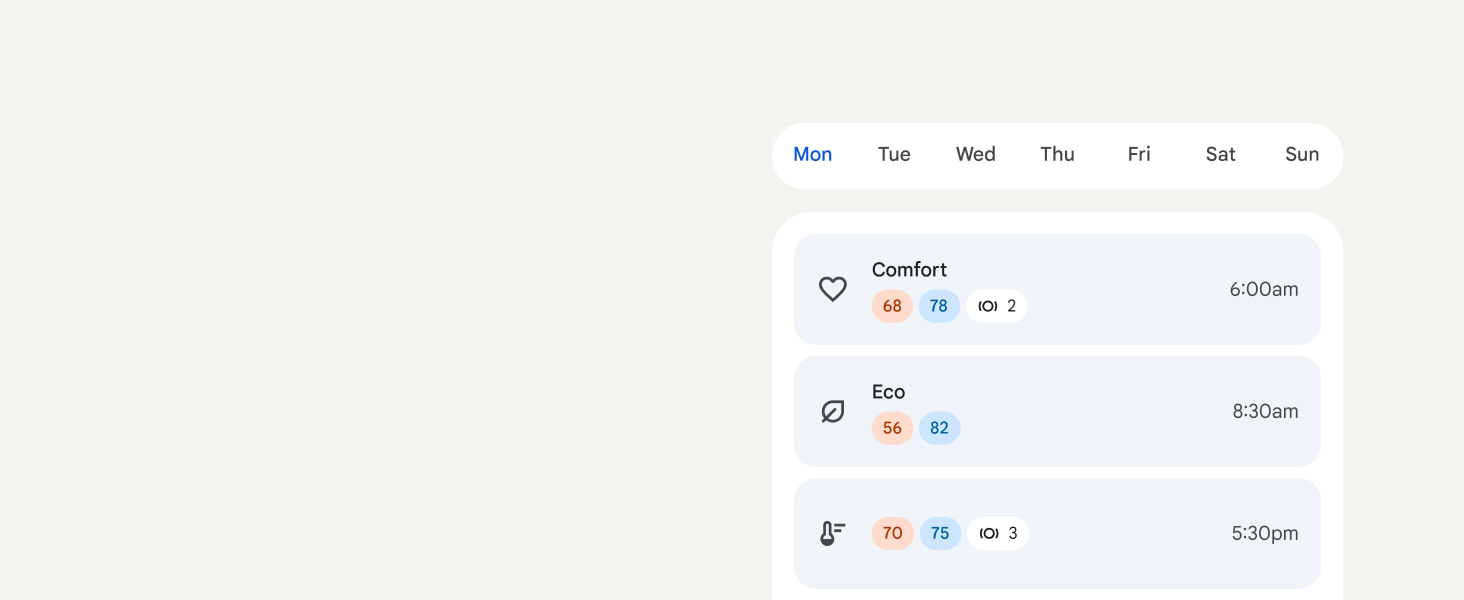
Task: Open the Eco 8:30am time
Action: [1265, 411]
